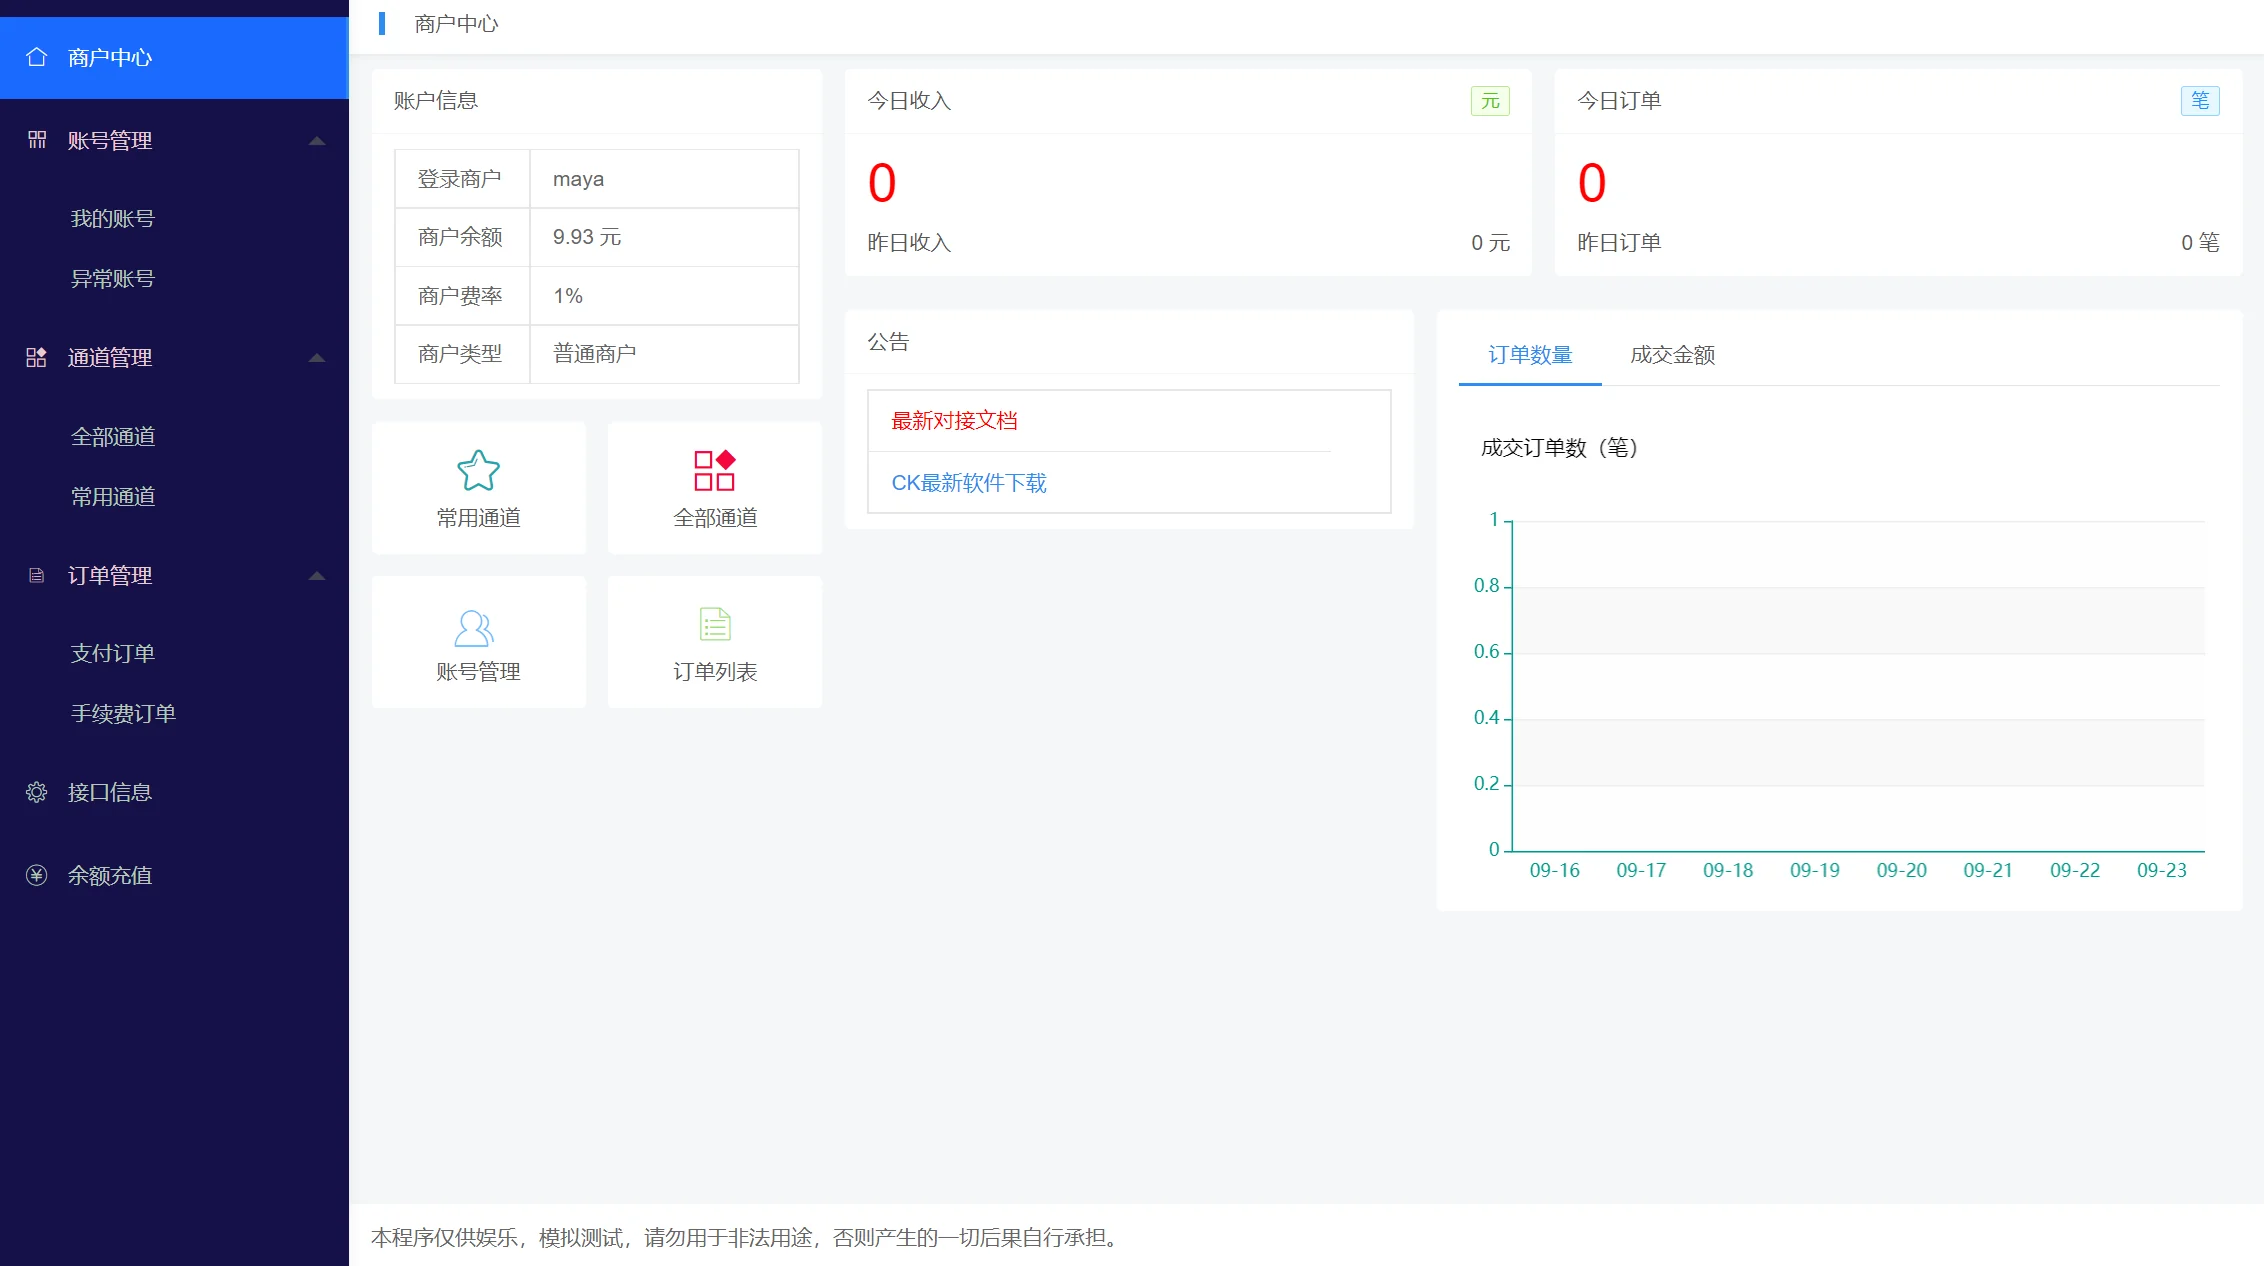Switch to the 成交金额 chart tab
The height and width of the screenshot is (1266, 2264).
(x=1672, y=355)
